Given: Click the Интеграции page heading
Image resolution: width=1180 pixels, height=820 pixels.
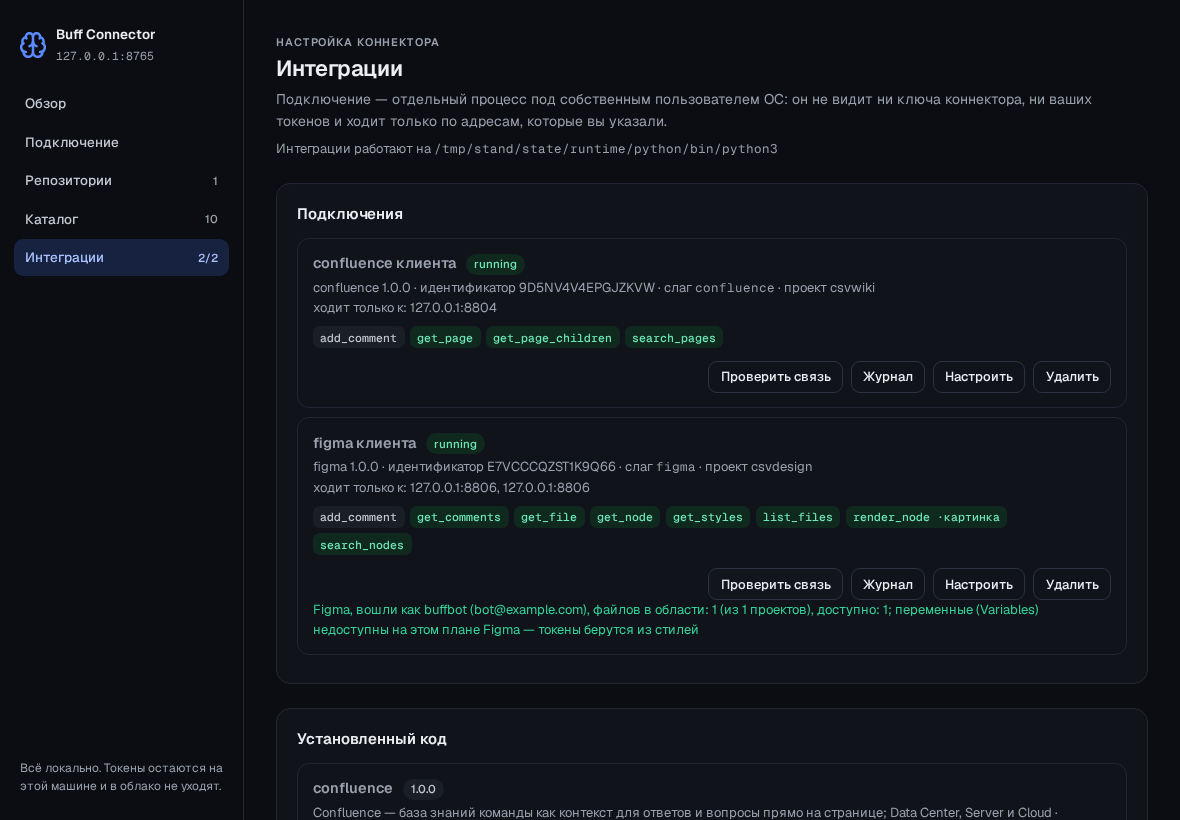Looking at the screenshot, I should [339, 68].
